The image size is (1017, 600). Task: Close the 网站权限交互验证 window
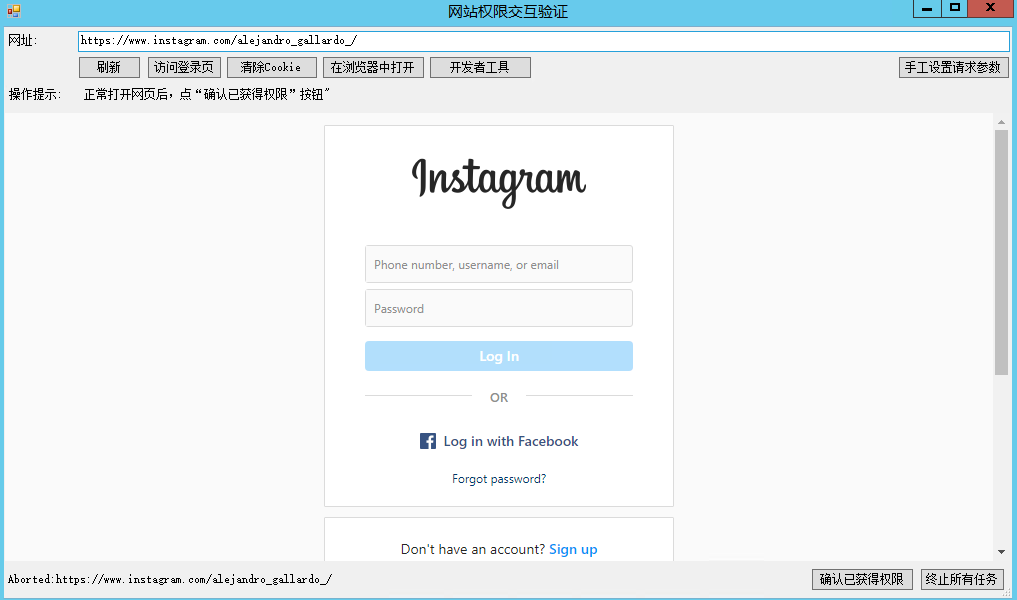coord(990,8)
